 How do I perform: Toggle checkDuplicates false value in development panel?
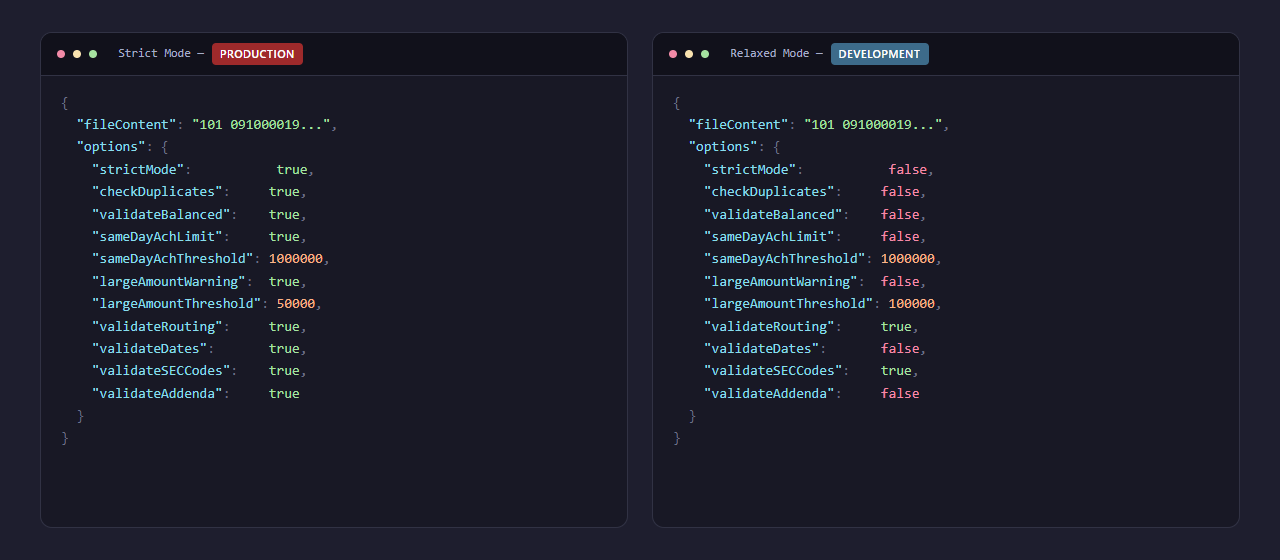[x=900, y=192]
